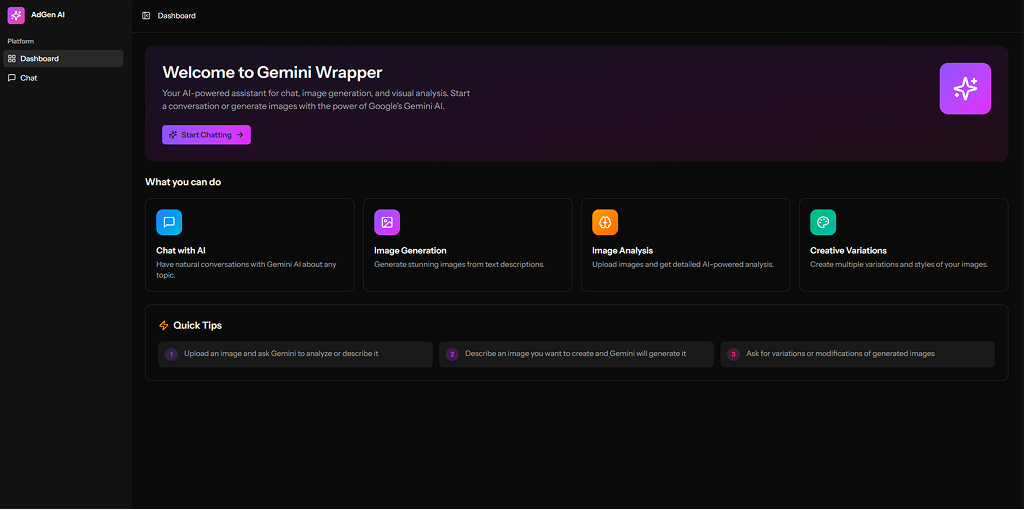
Task: Select the Chat with AI card title
Action: [x=181, y=251]
